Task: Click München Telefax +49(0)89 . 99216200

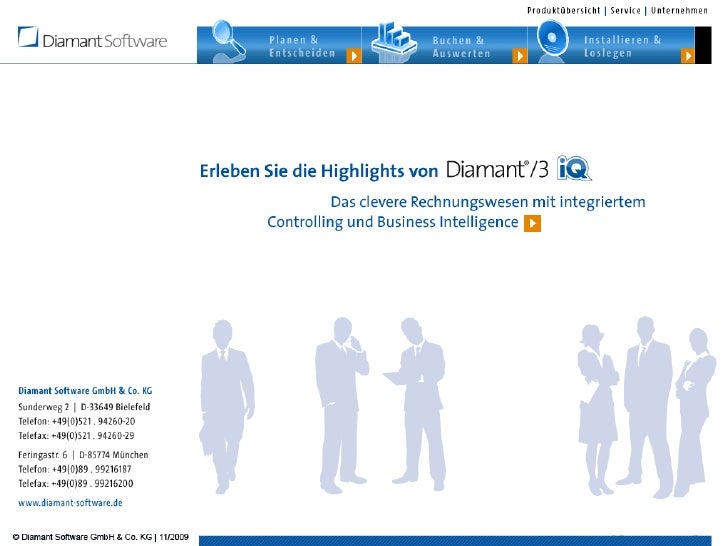Action: [x=75, y=483]
